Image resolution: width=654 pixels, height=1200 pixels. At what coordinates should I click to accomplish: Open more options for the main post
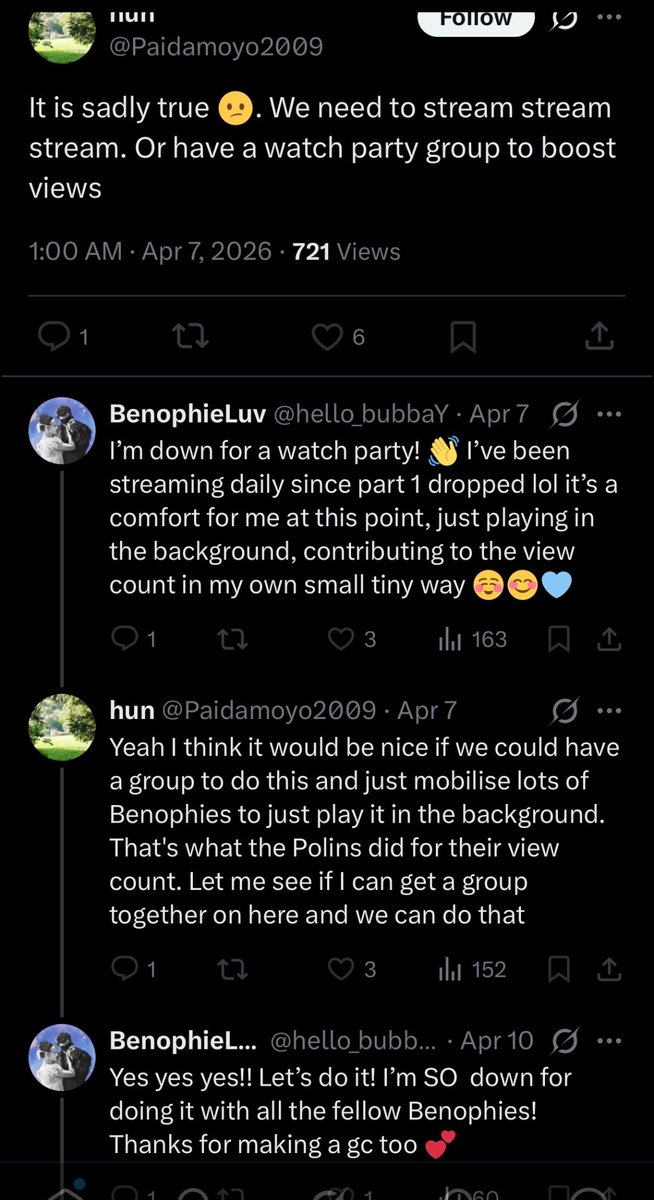point(608,17)
